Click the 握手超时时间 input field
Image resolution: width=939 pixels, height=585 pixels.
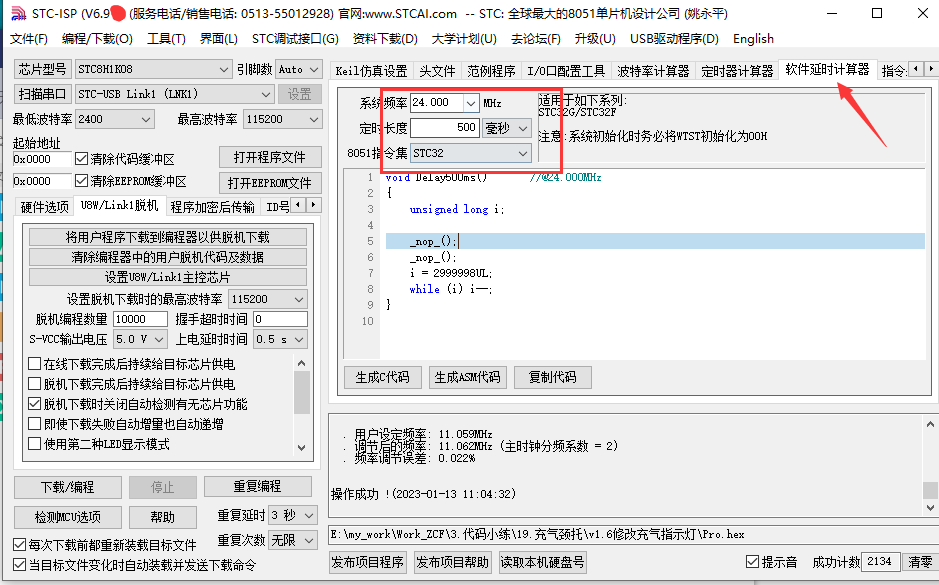pos(280,319)
